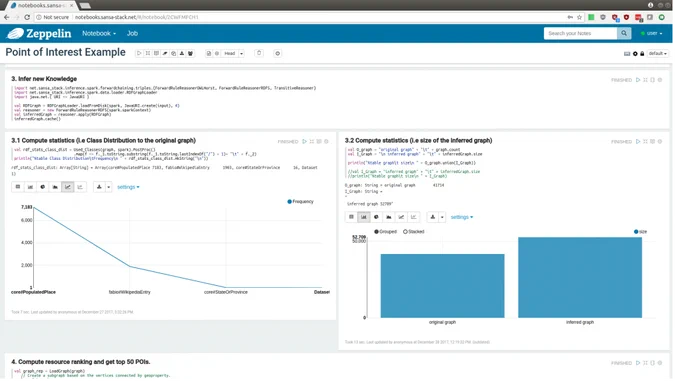Toggle the Frequency series legend
The width and height of the screenshot is (680, 386).
[x=300, y=202]
